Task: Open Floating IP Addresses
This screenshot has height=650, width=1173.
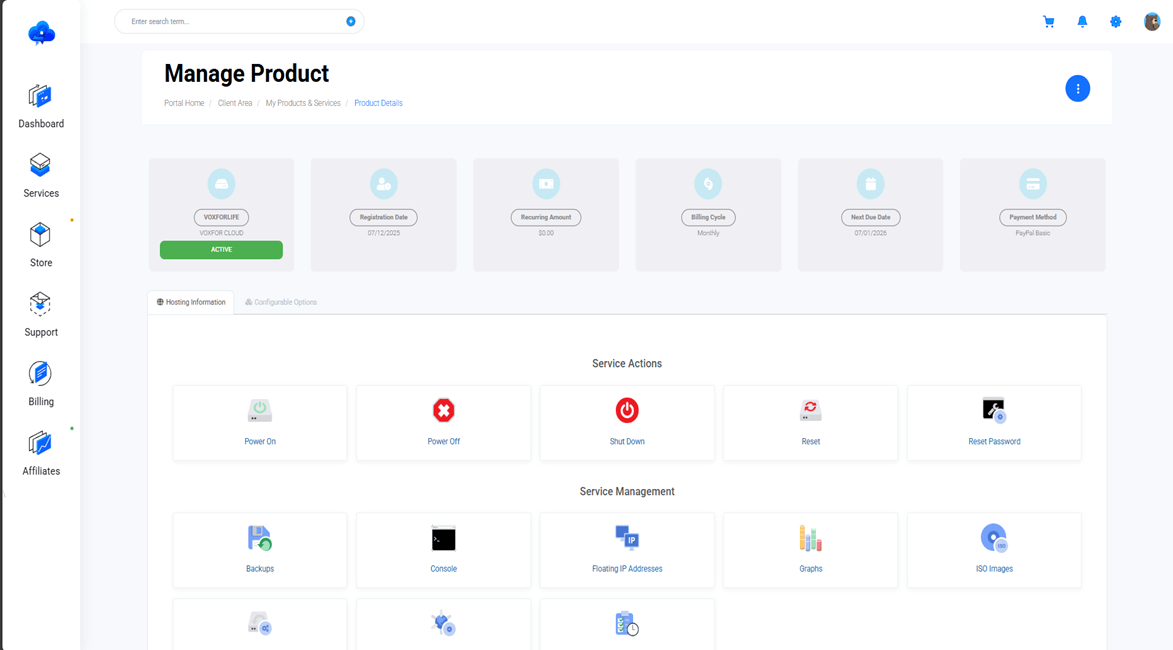Action: point(627,539)
